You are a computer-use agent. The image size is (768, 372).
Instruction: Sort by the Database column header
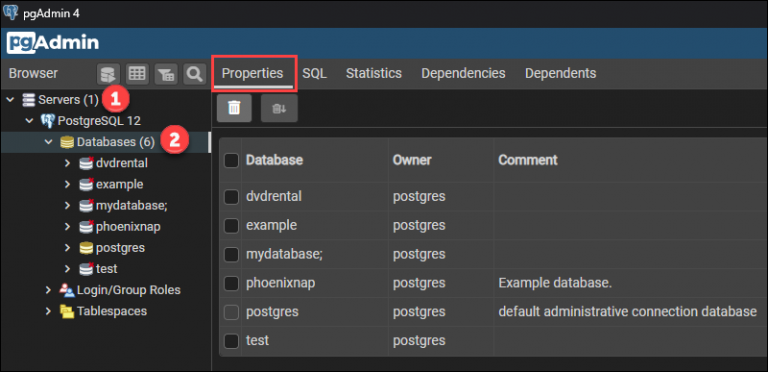click(x=274, y=160)
